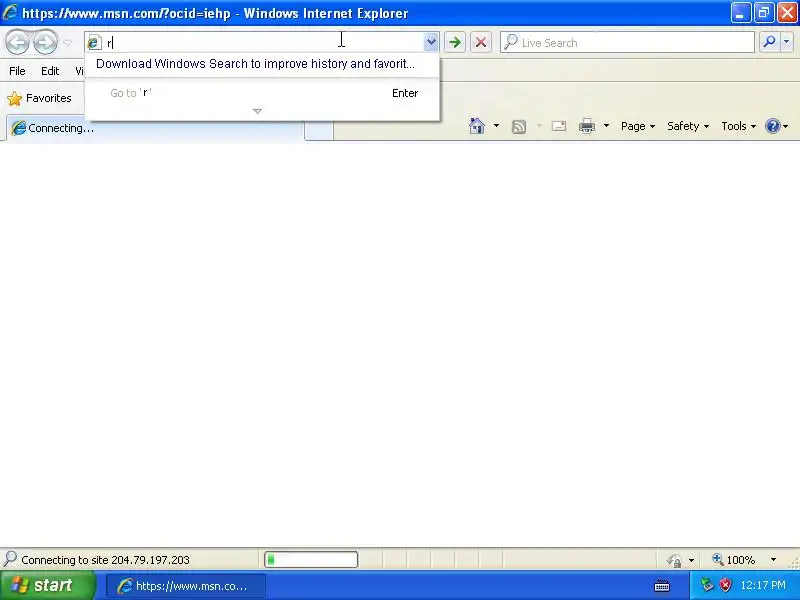Viewport: 800px width, 600px height.
Task: Open the Edit menu
Action: [x=50, y=71]
